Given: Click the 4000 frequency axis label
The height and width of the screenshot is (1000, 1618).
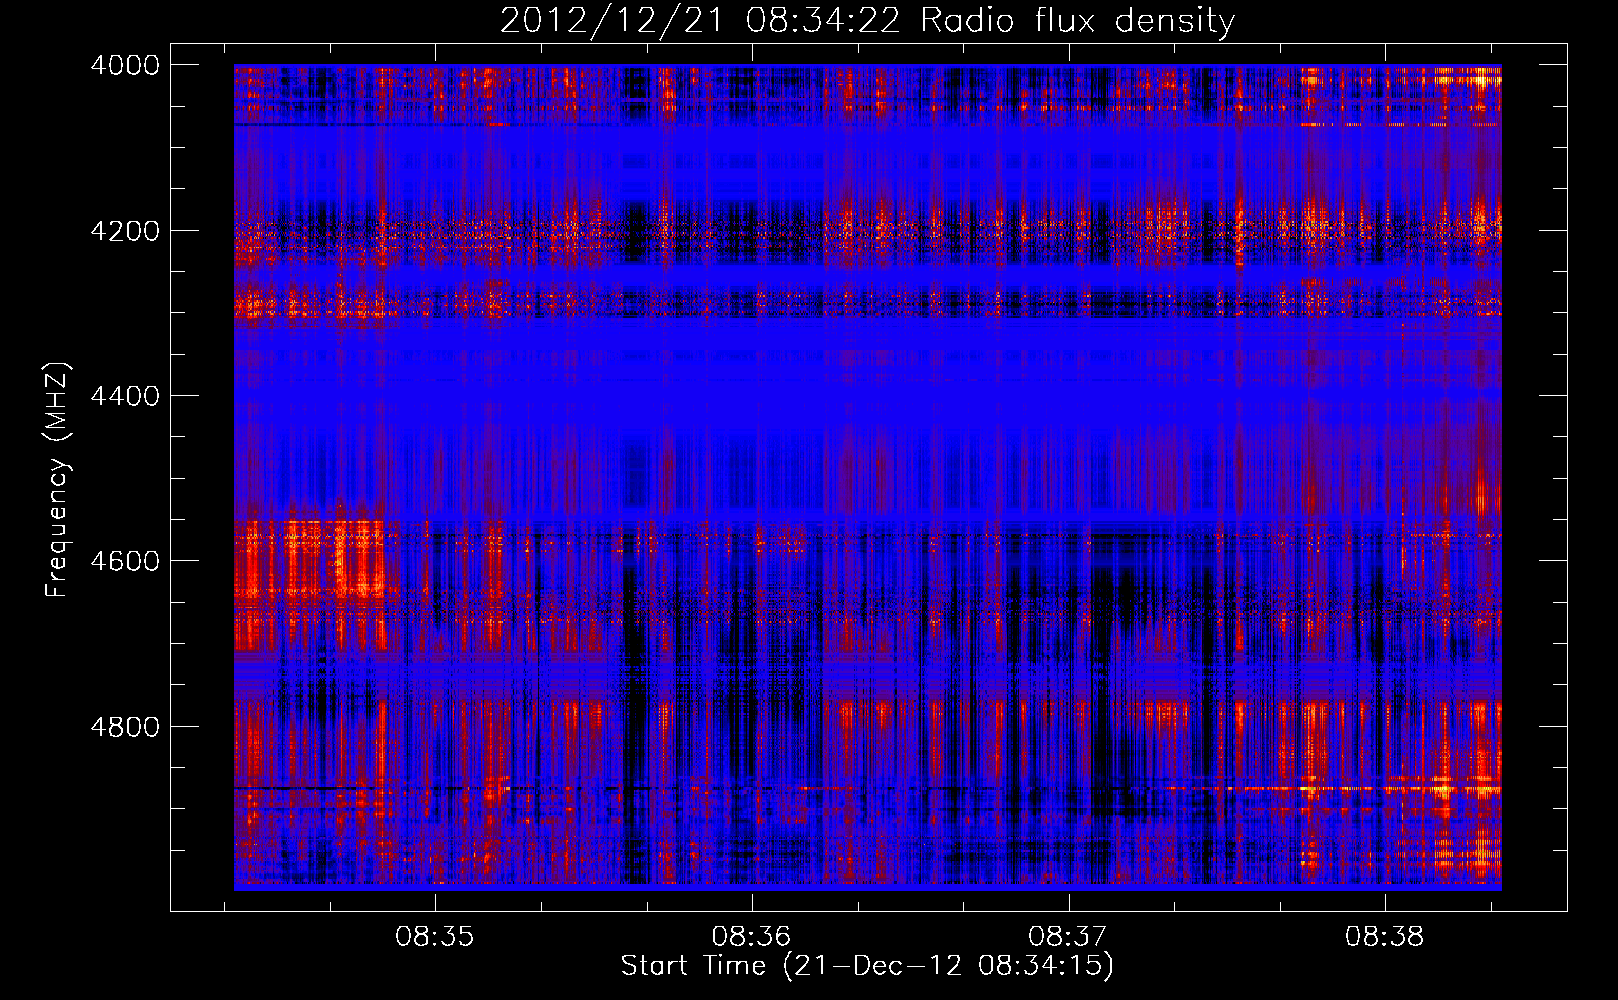Looking at the screenshot, I should [x=125, y=65].
